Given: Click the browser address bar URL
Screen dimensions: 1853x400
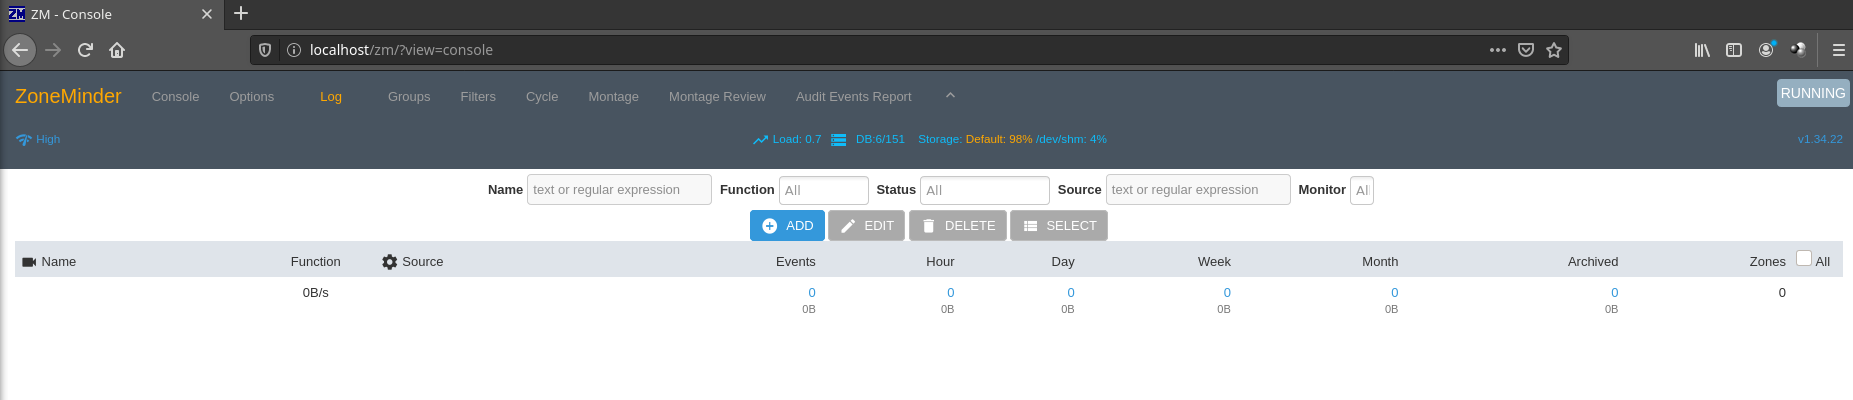Looking at the screenshot, I should point(401,50).
